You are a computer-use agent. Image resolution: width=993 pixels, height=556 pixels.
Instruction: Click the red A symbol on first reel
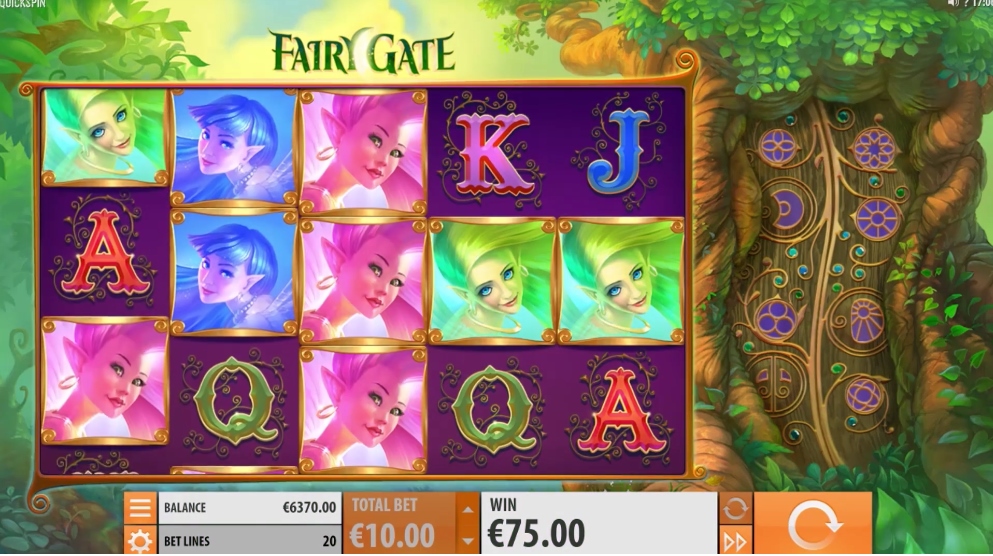click(x=104, y=251)
